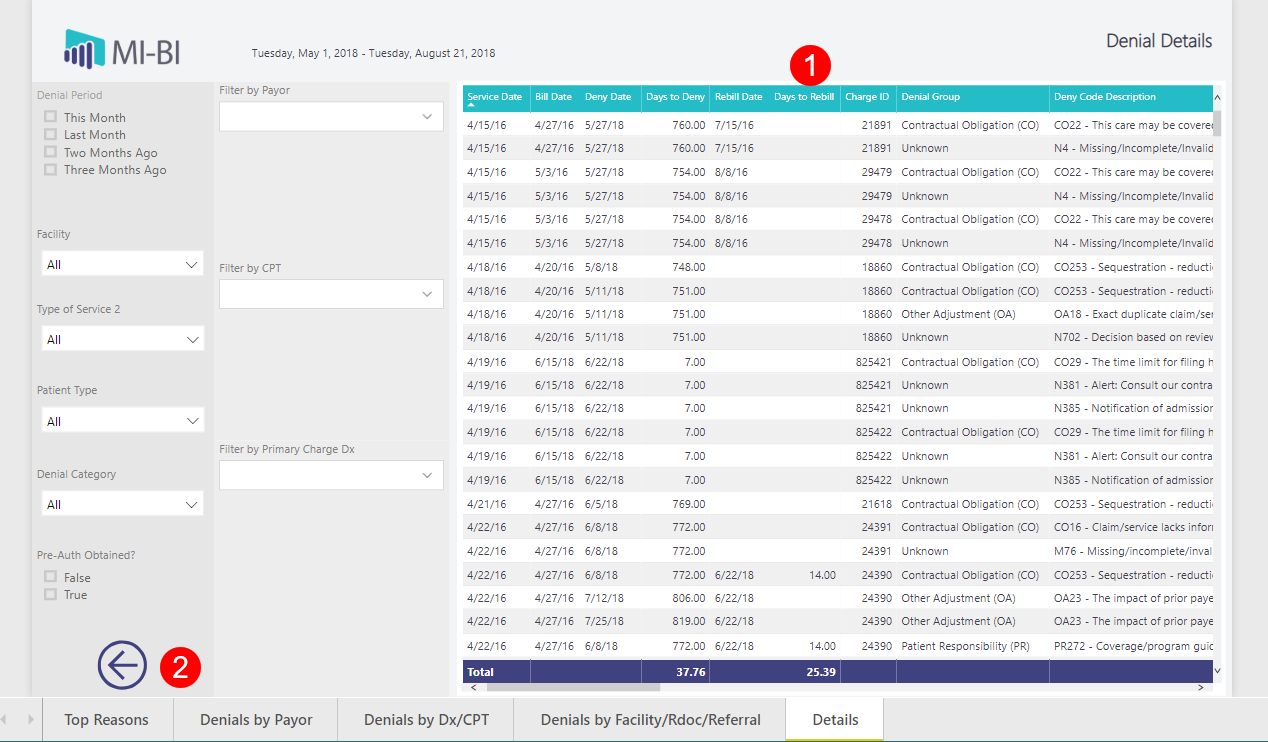Image resolution: width=1268 pixels, height=742 pixels.
Task: Click the back arrow circle icon
Action: [122, 665]
